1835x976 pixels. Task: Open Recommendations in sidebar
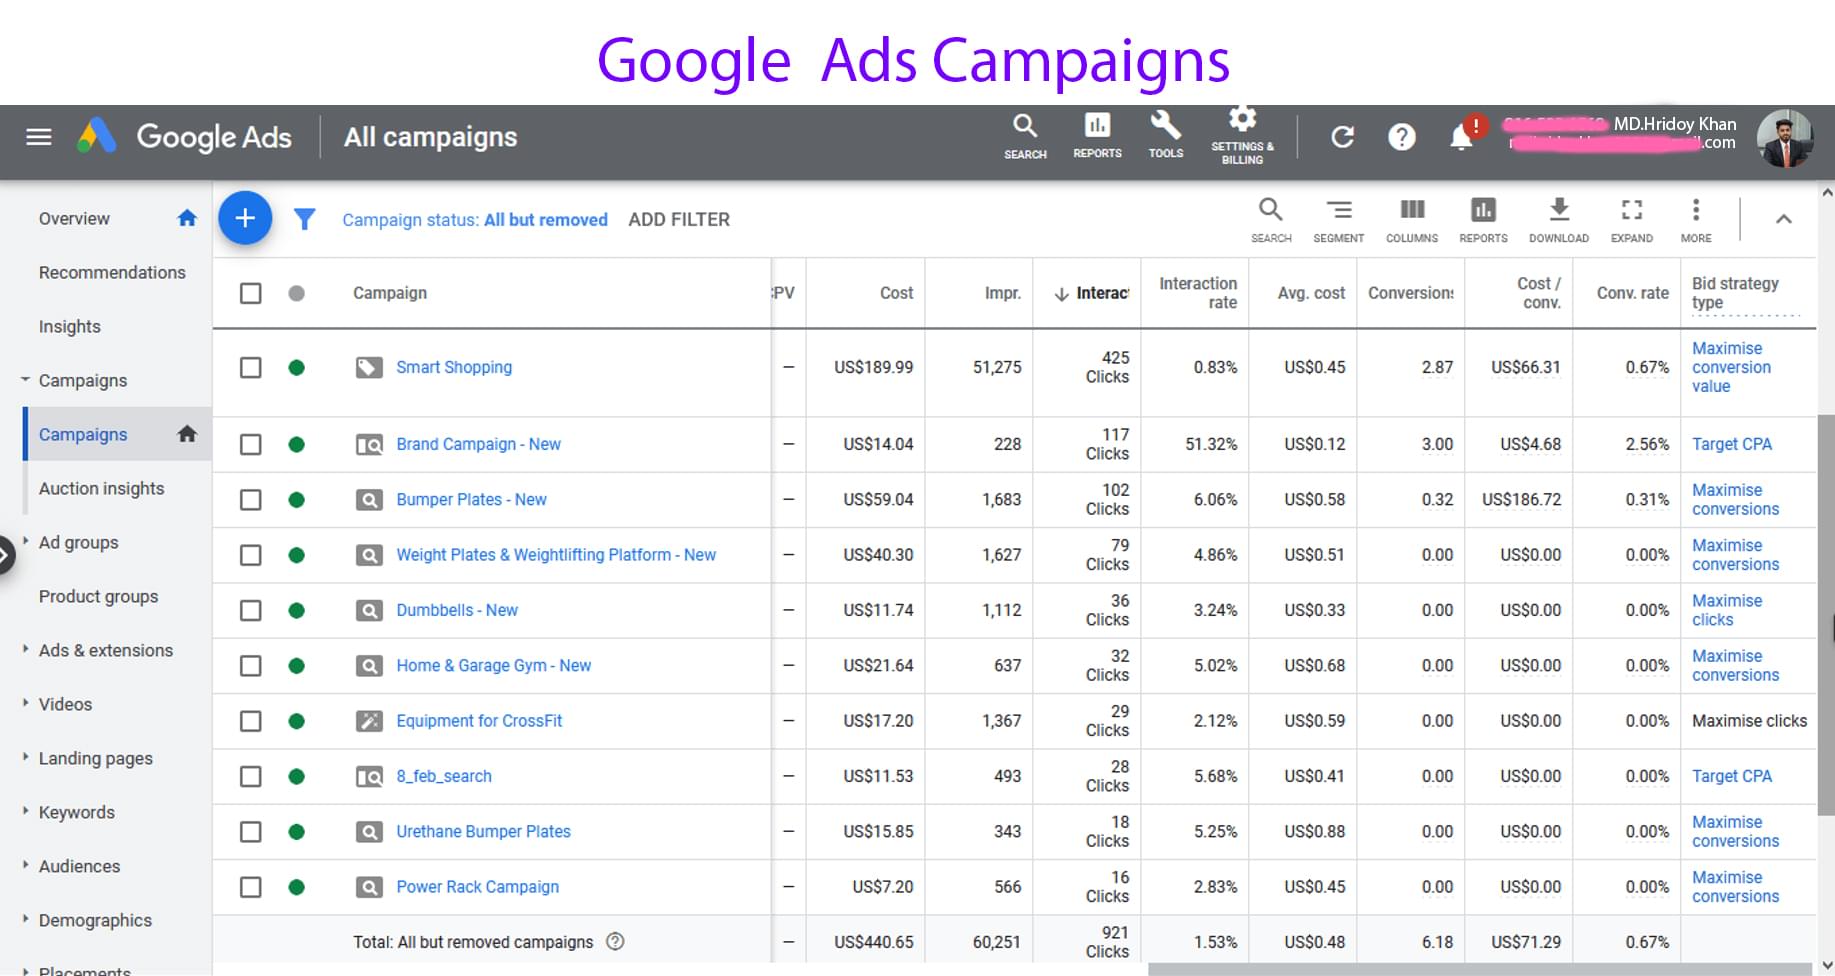coord(112,272)
